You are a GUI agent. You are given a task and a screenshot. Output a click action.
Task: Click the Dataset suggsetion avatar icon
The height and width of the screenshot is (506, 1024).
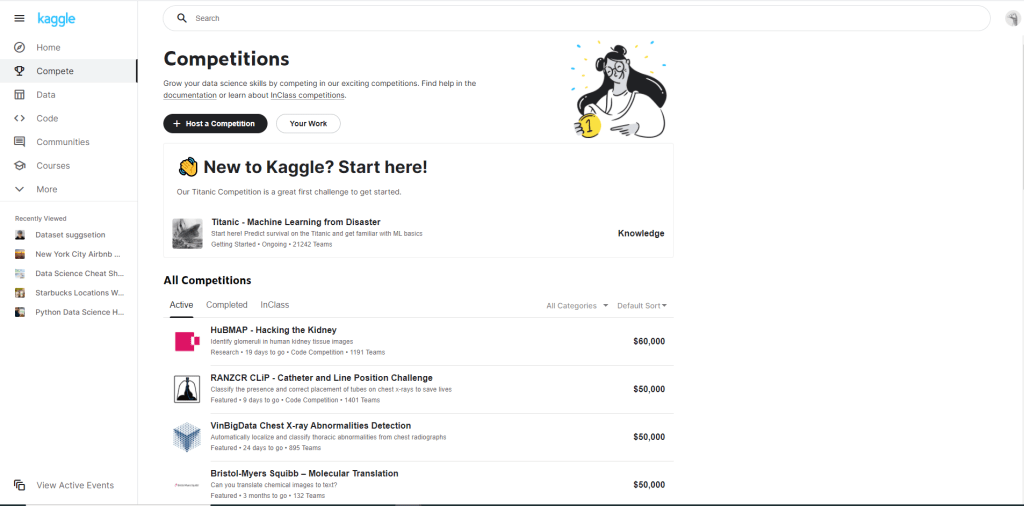[x=20, y=235]
